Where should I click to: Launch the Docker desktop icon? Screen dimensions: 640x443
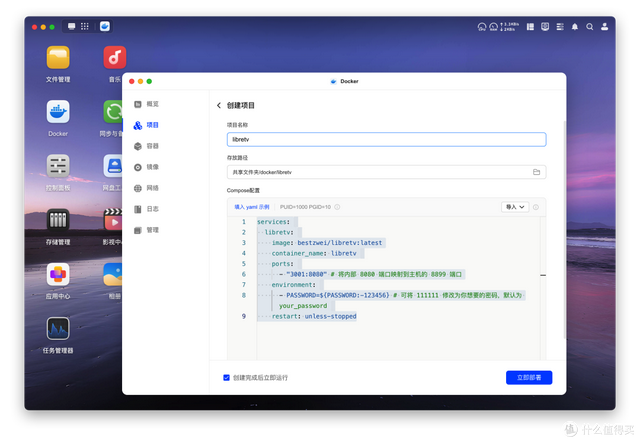coord(58,111)
